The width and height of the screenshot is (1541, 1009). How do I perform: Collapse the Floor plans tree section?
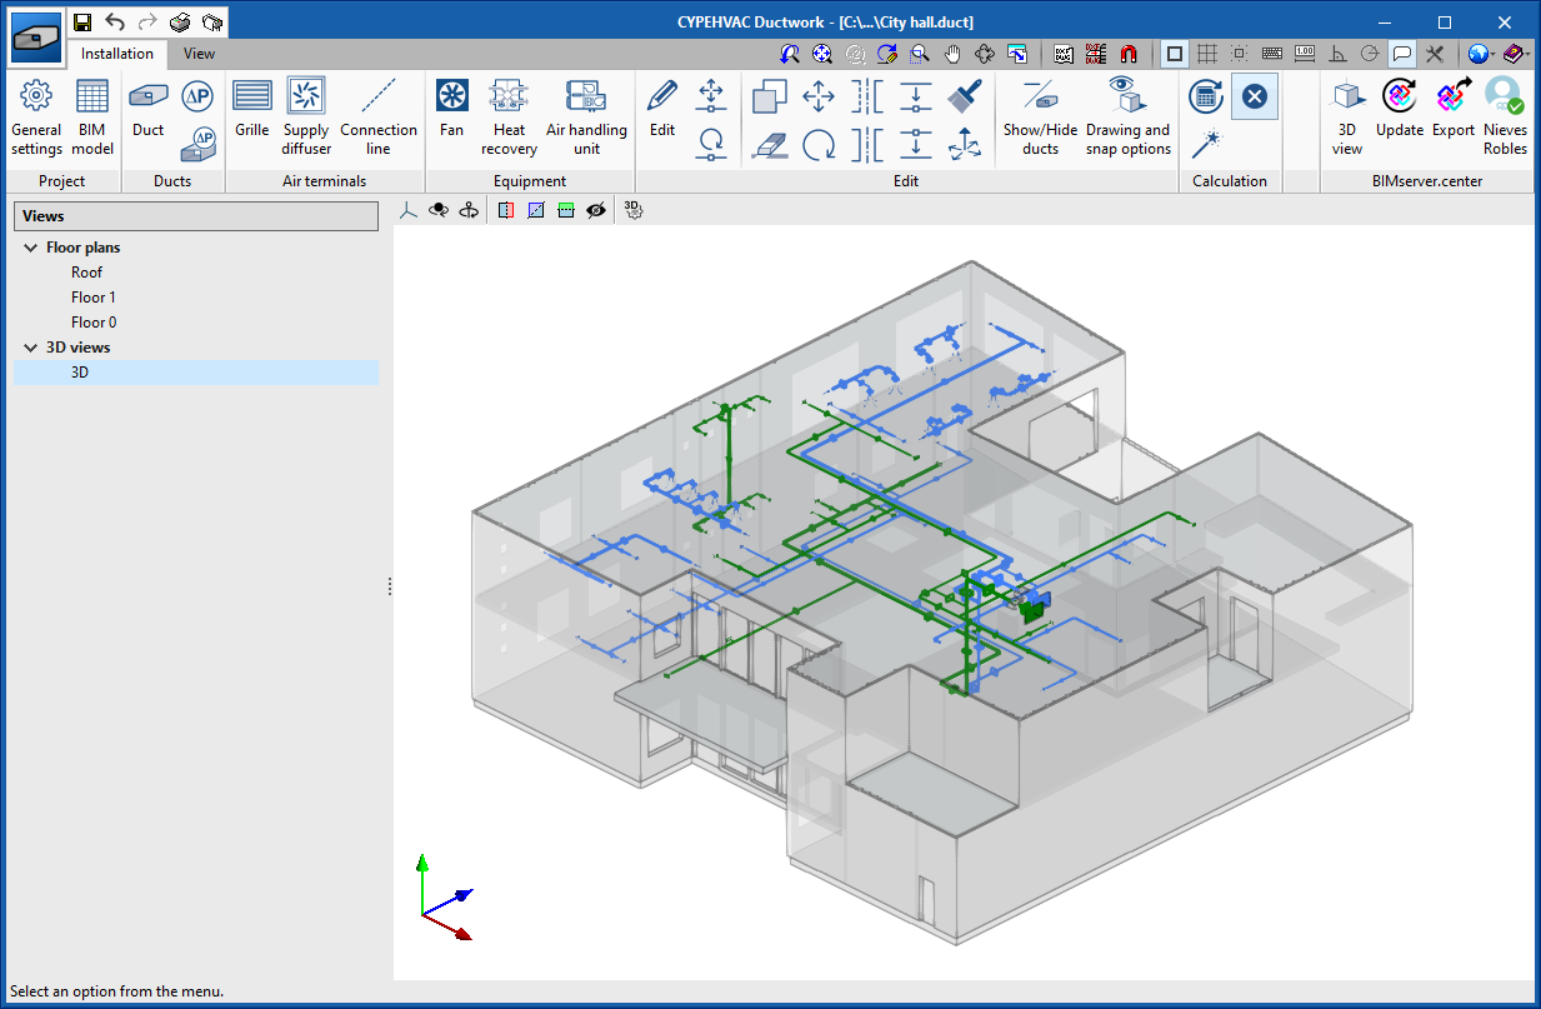point(30,247)
